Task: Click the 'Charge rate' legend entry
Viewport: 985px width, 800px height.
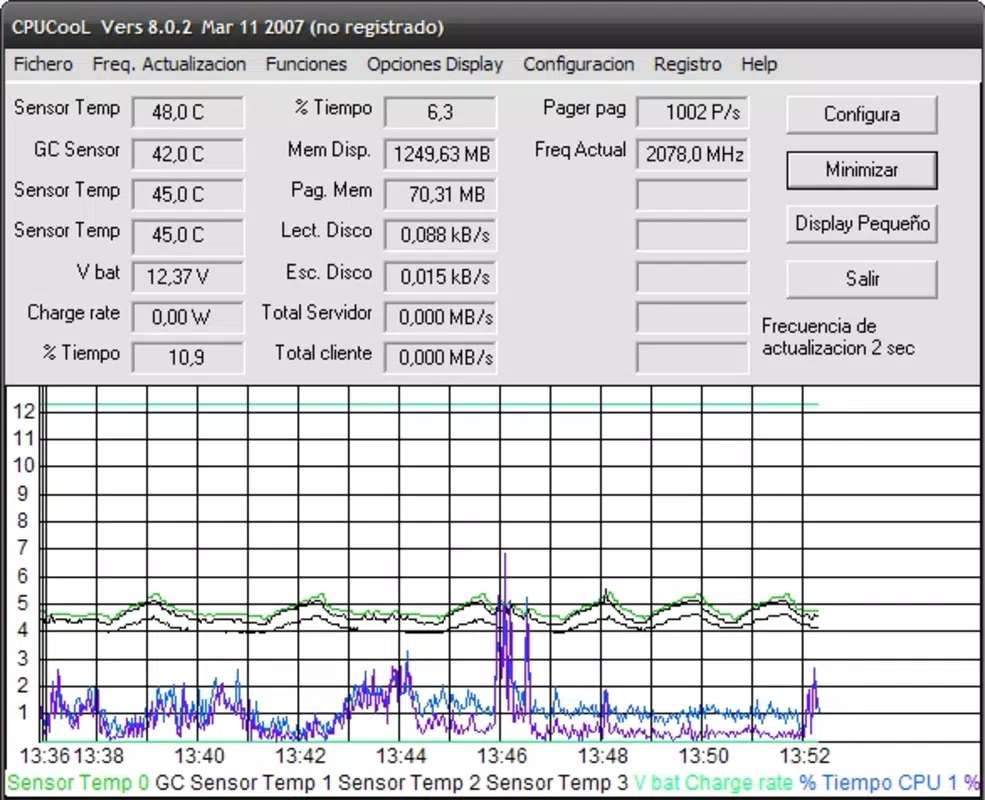Action: coord(739,783)
